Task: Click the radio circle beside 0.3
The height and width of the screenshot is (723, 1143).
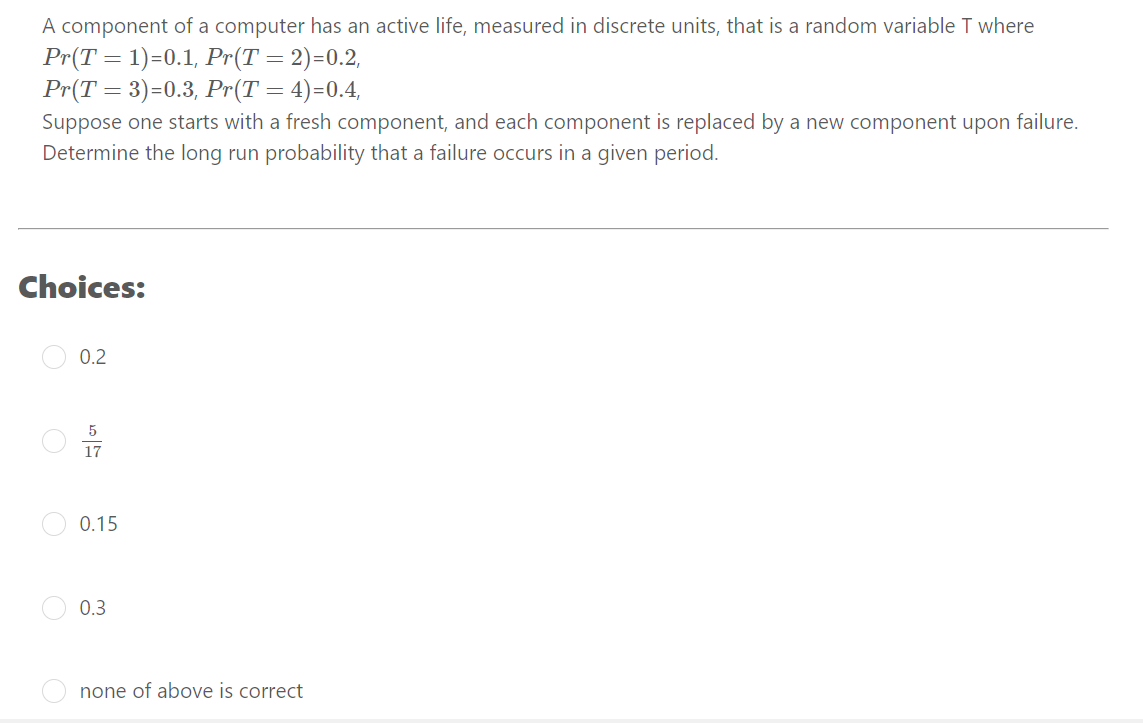Action: coord(54,607)
